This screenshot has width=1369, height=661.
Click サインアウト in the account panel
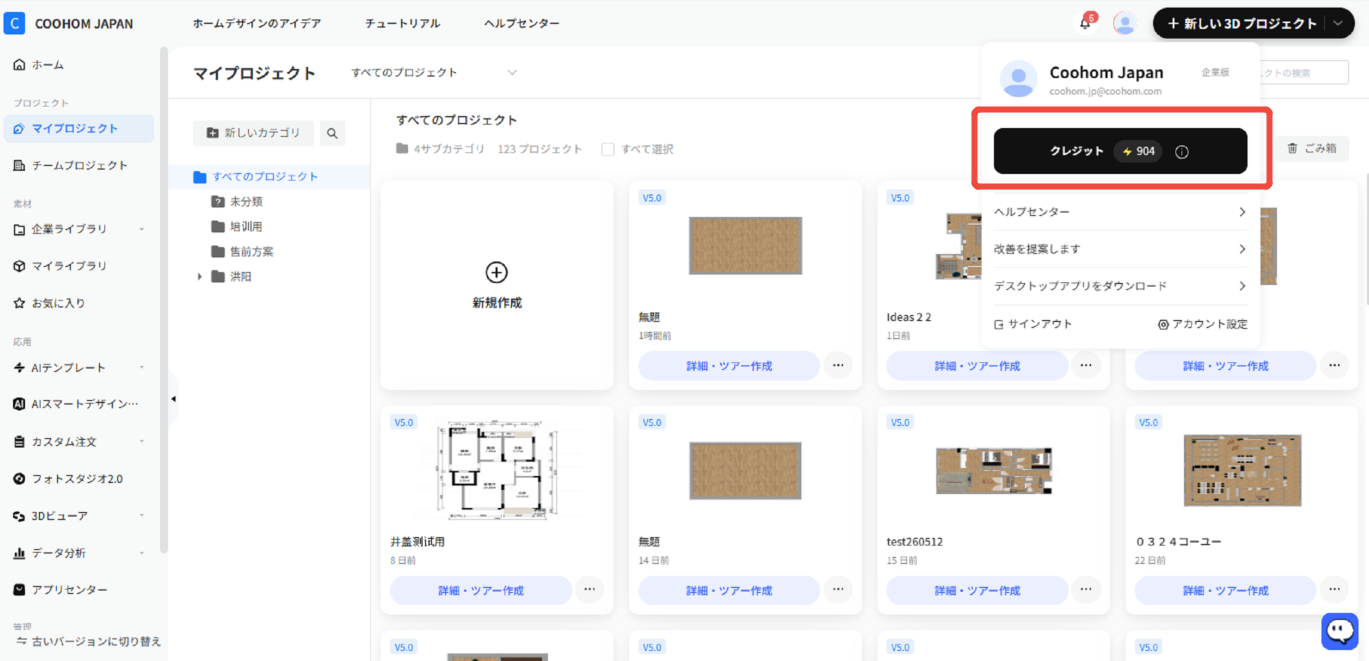tap(1033, 324)
